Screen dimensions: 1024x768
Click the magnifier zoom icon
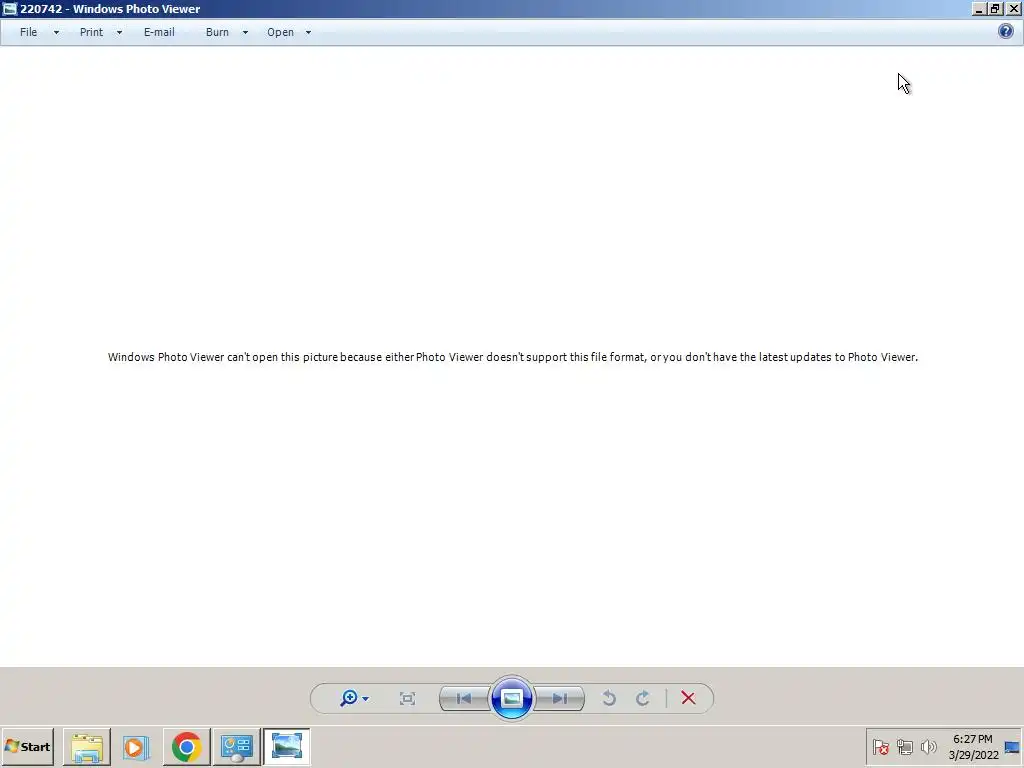click(x=349, y=698)
